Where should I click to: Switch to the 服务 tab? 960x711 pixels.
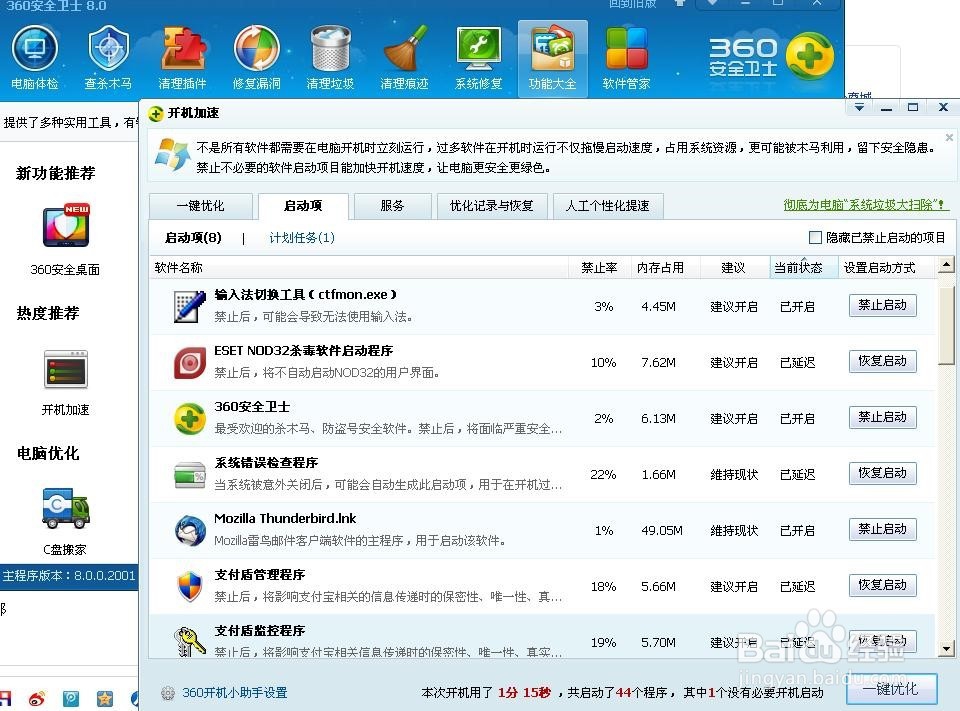(x=392, y=206)
